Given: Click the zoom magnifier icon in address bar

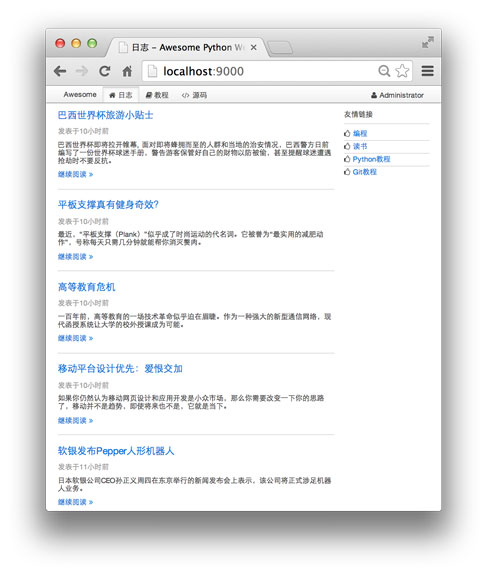Looking at the screenshot, I should pos(384,71).
